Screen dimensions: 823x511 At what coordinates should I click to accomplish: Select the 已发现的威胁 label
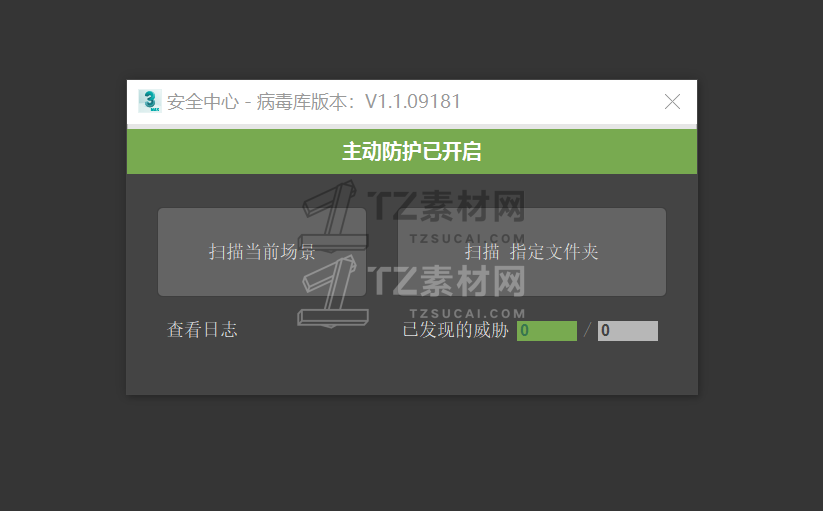pyautogui.click(x=456, y=330)
